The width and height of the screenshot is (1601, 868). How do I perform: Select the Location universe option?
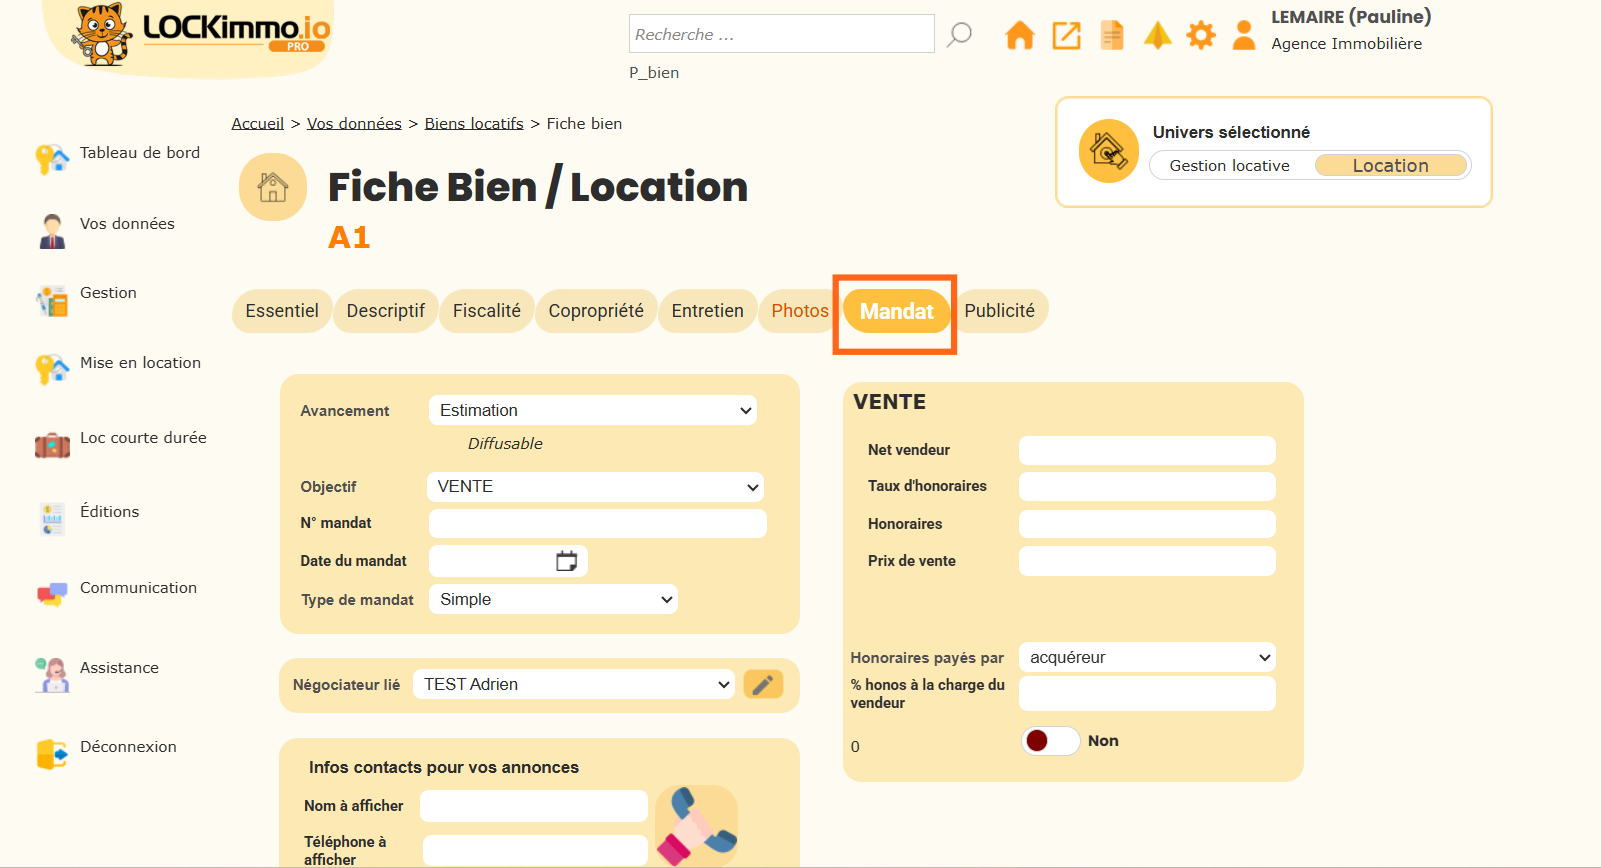[x=1390, y=166]
